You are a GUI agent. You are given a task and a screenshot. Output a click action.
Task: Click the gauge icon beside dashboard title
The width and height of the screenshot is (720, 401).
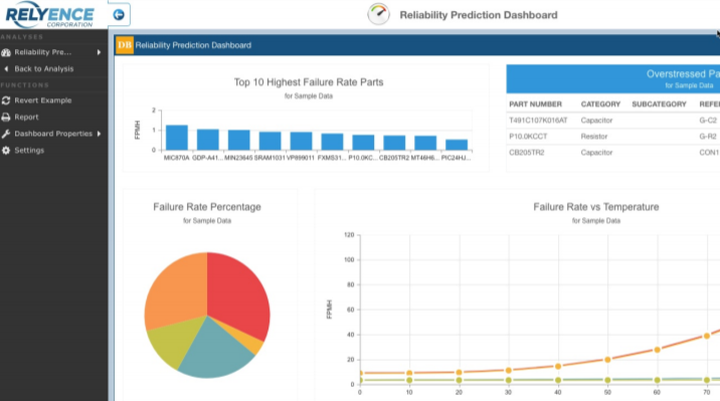(379, 15)
